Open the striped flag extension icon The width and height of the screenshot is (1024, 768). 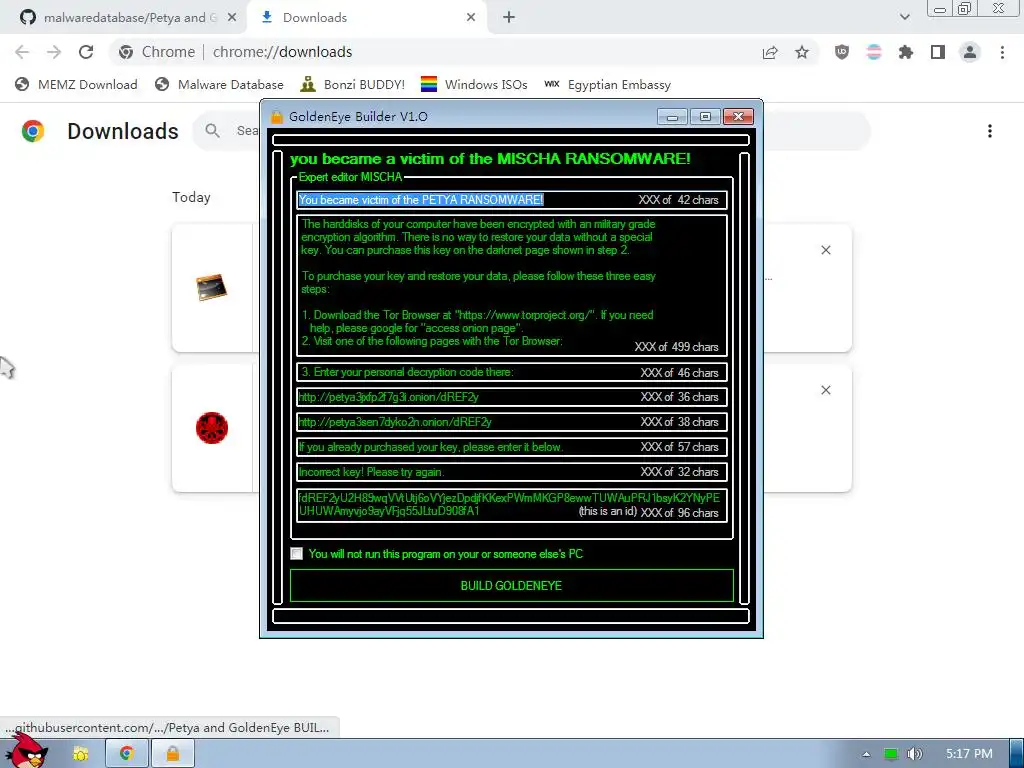[x=874, y=52]
